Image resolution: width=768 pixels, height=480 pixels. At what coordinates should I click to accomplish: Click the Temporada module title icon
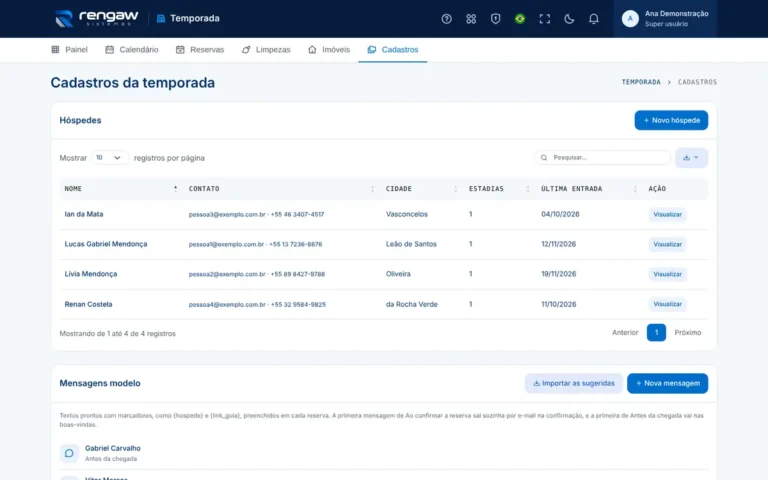click(161, 19)
